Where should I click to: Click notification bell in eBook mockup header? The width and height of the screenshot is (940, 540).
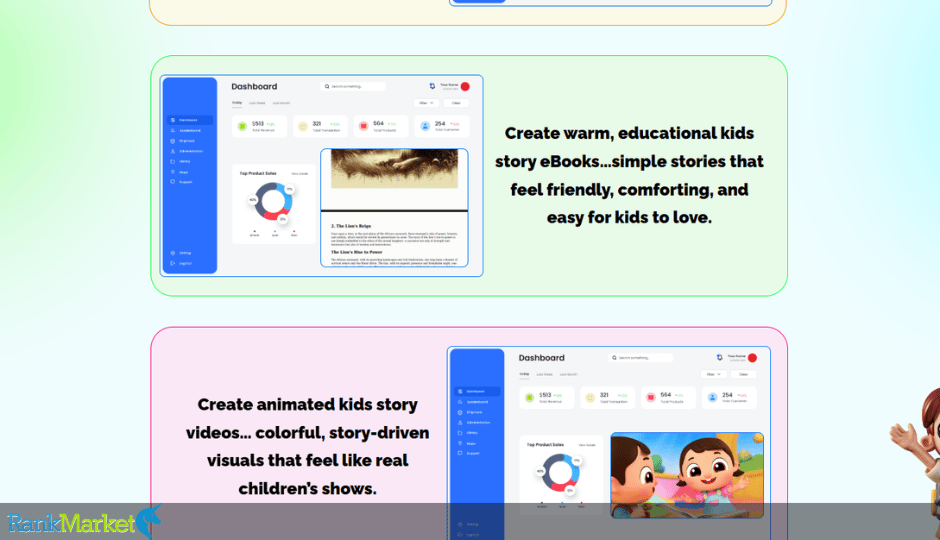coord(432,86)
